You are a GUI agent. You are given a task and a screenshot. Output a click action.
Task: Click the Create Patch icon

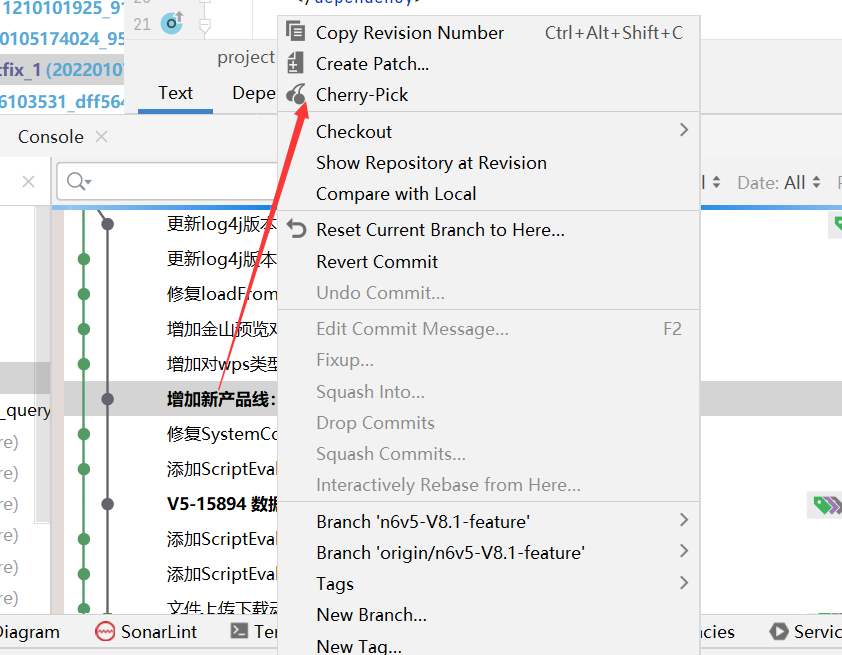point(296,64)
